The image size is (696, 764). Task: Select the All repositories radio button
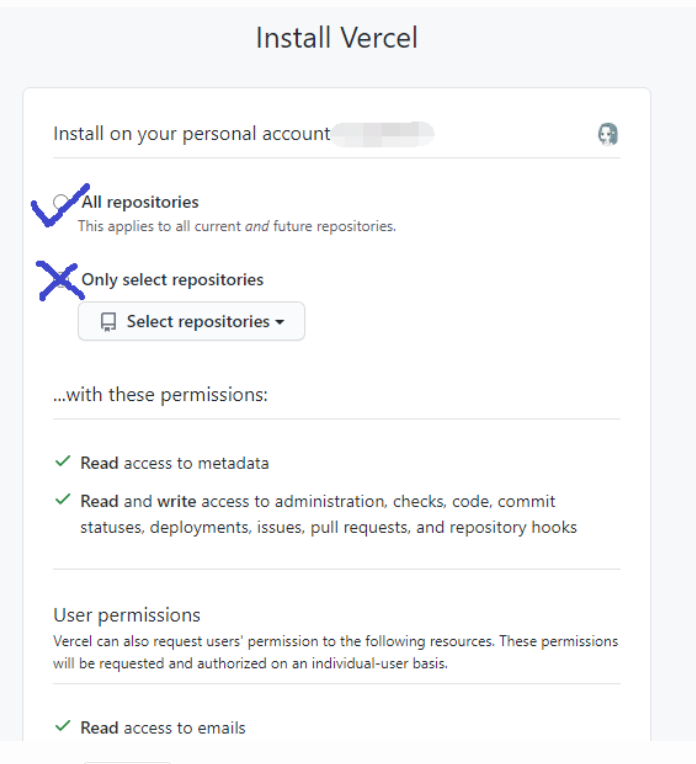(x=62, y=202)
